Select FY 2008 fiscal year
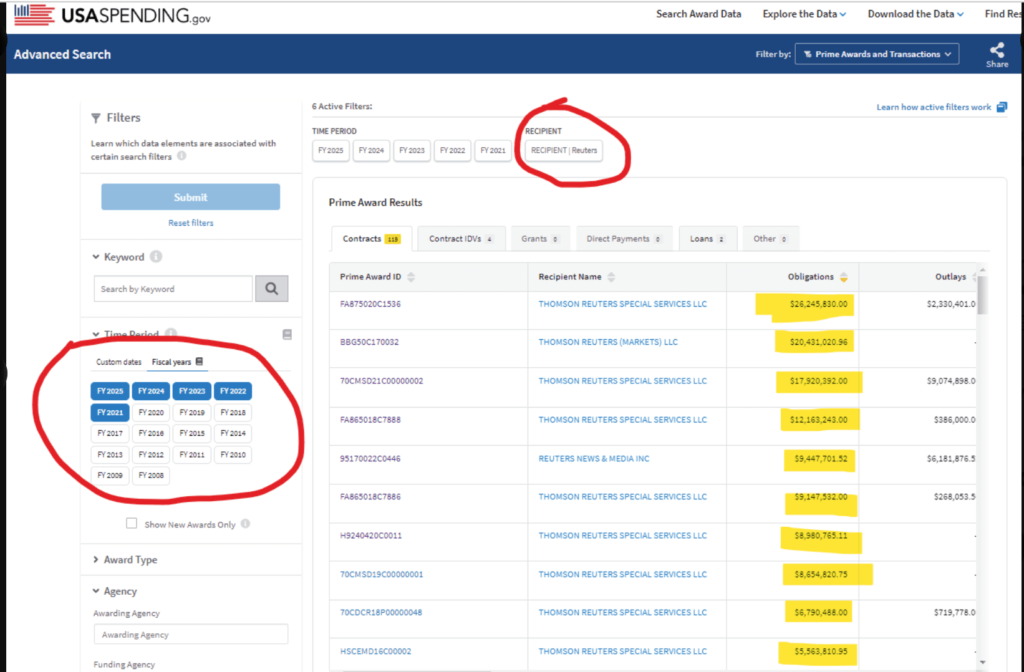This screenshot has height=672, width=1024. (151, 475)
